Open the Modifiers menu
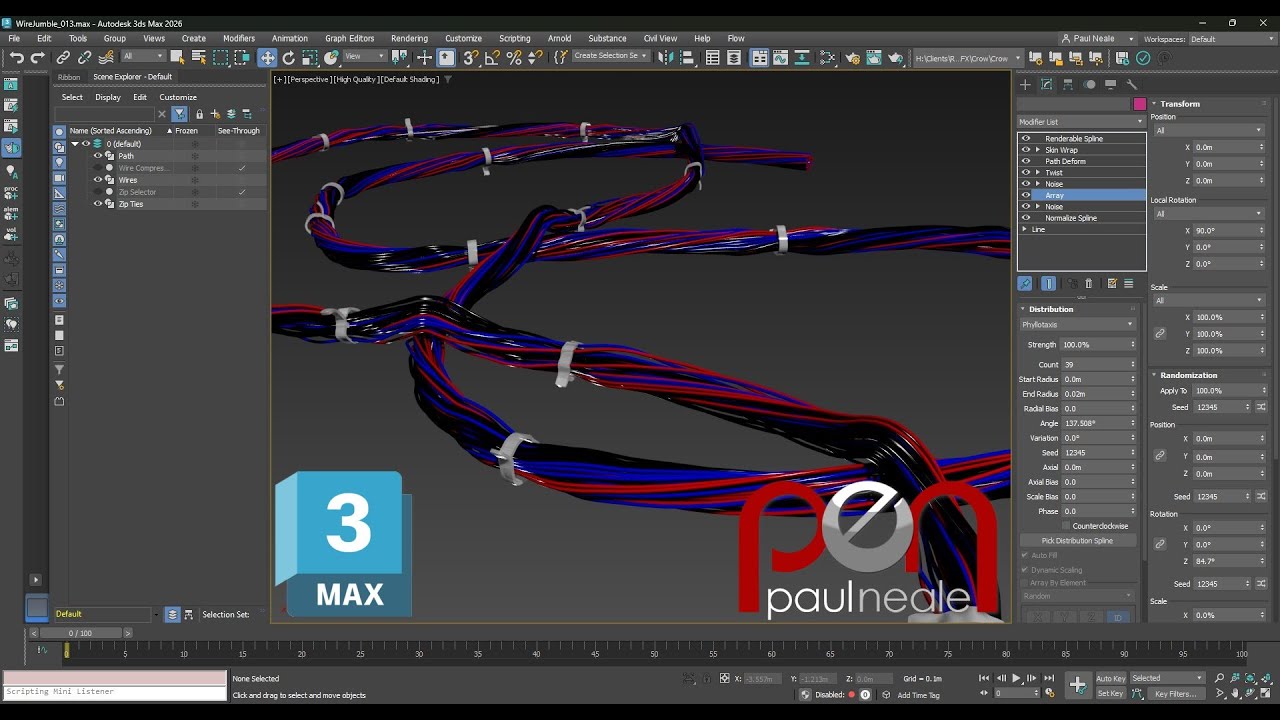The height and width of the screenshot is (720, 1280). pos(239,38)
